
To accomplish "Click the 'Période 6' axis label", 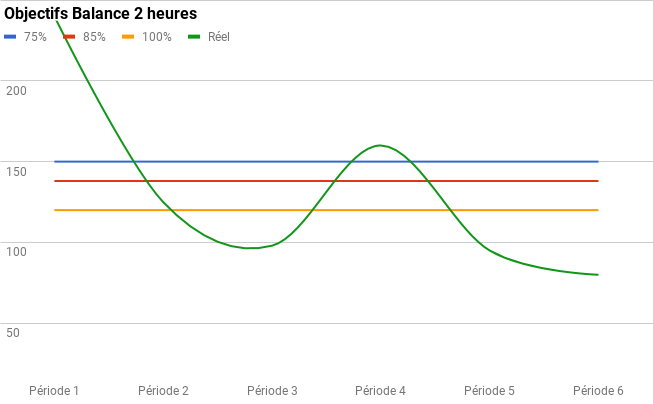I will point(598,390).
